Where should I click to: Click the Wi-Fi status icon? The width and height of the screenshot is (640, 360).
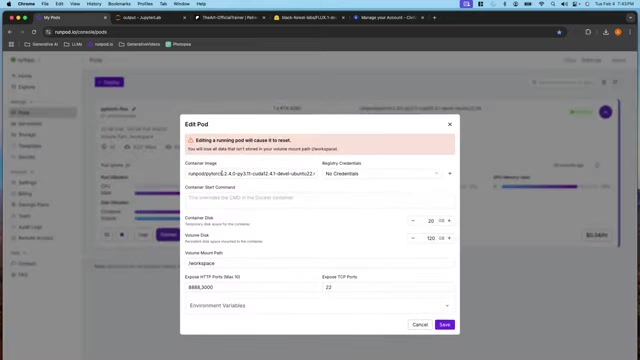tap(541, 4)
